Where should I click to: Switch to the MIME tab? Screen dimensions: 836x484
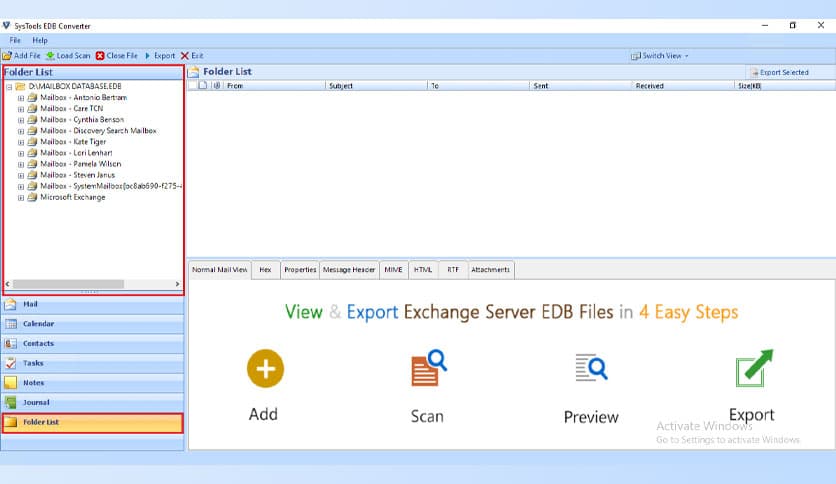pyautogui.click(x=393, y=270)
